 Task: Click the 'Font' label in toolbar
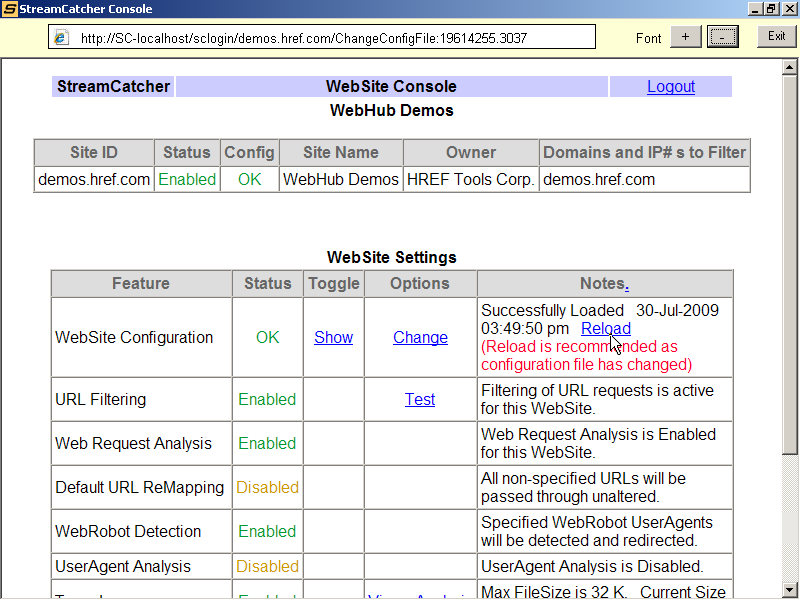point(648,38)
